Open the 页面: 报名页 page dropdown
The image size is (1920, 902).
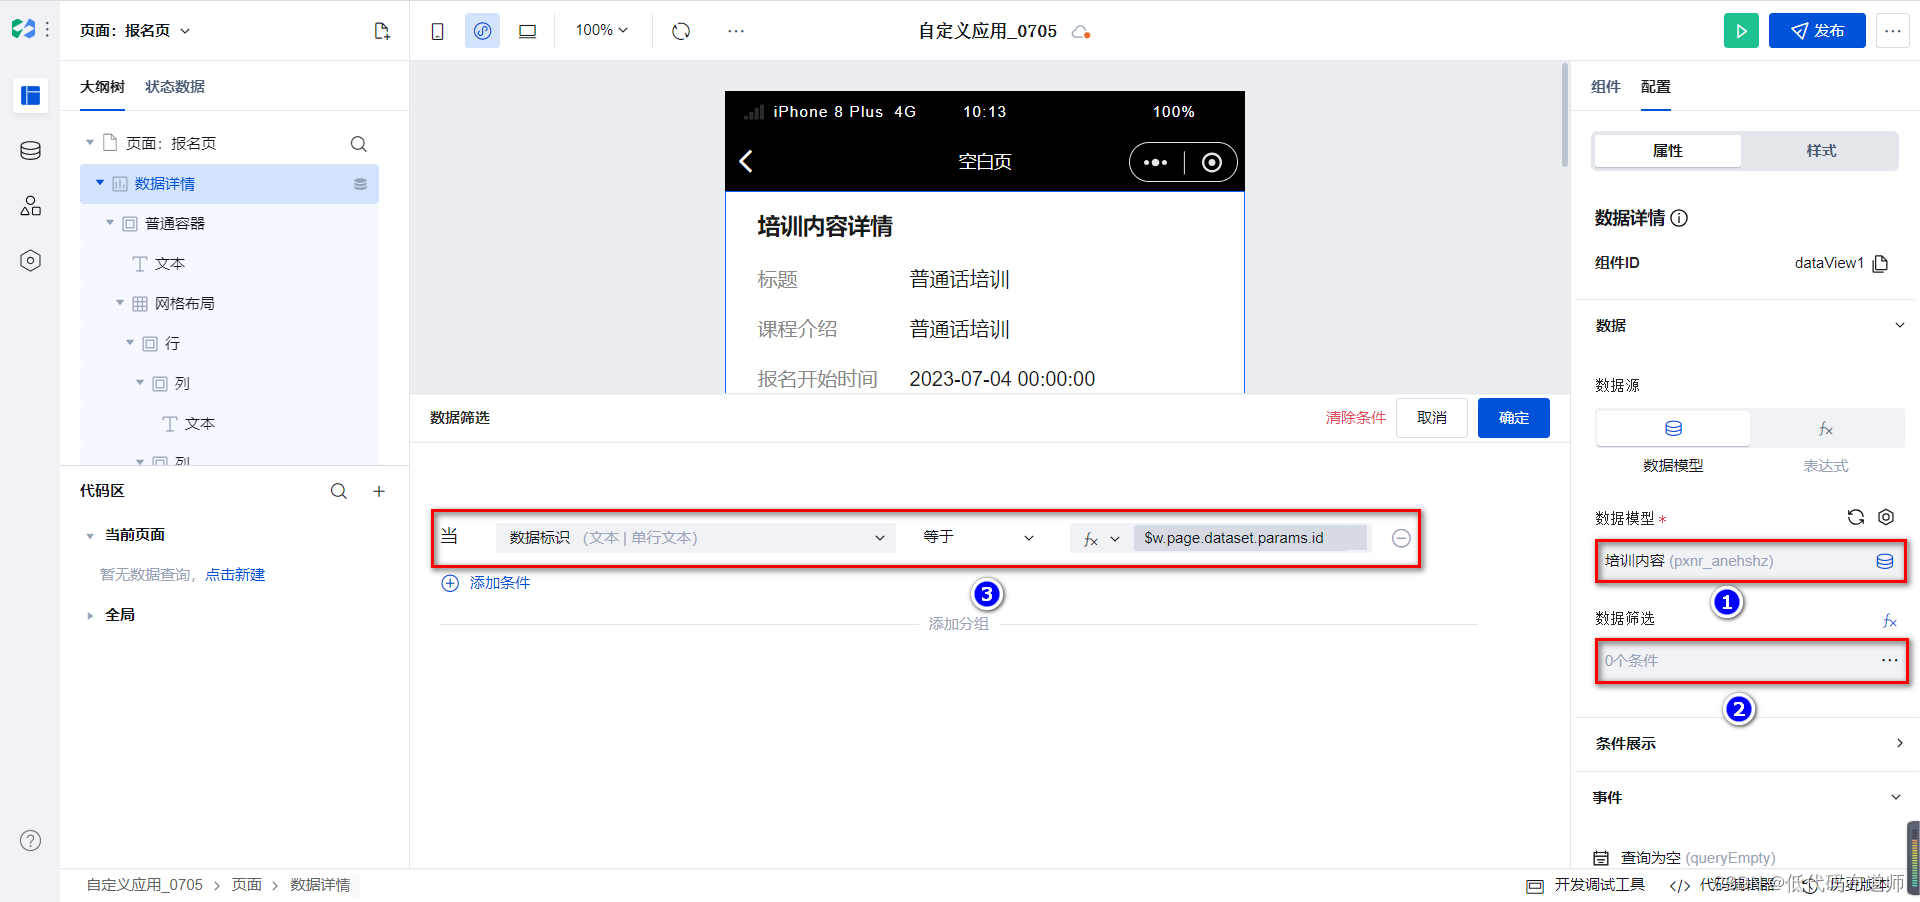(135, 31)
